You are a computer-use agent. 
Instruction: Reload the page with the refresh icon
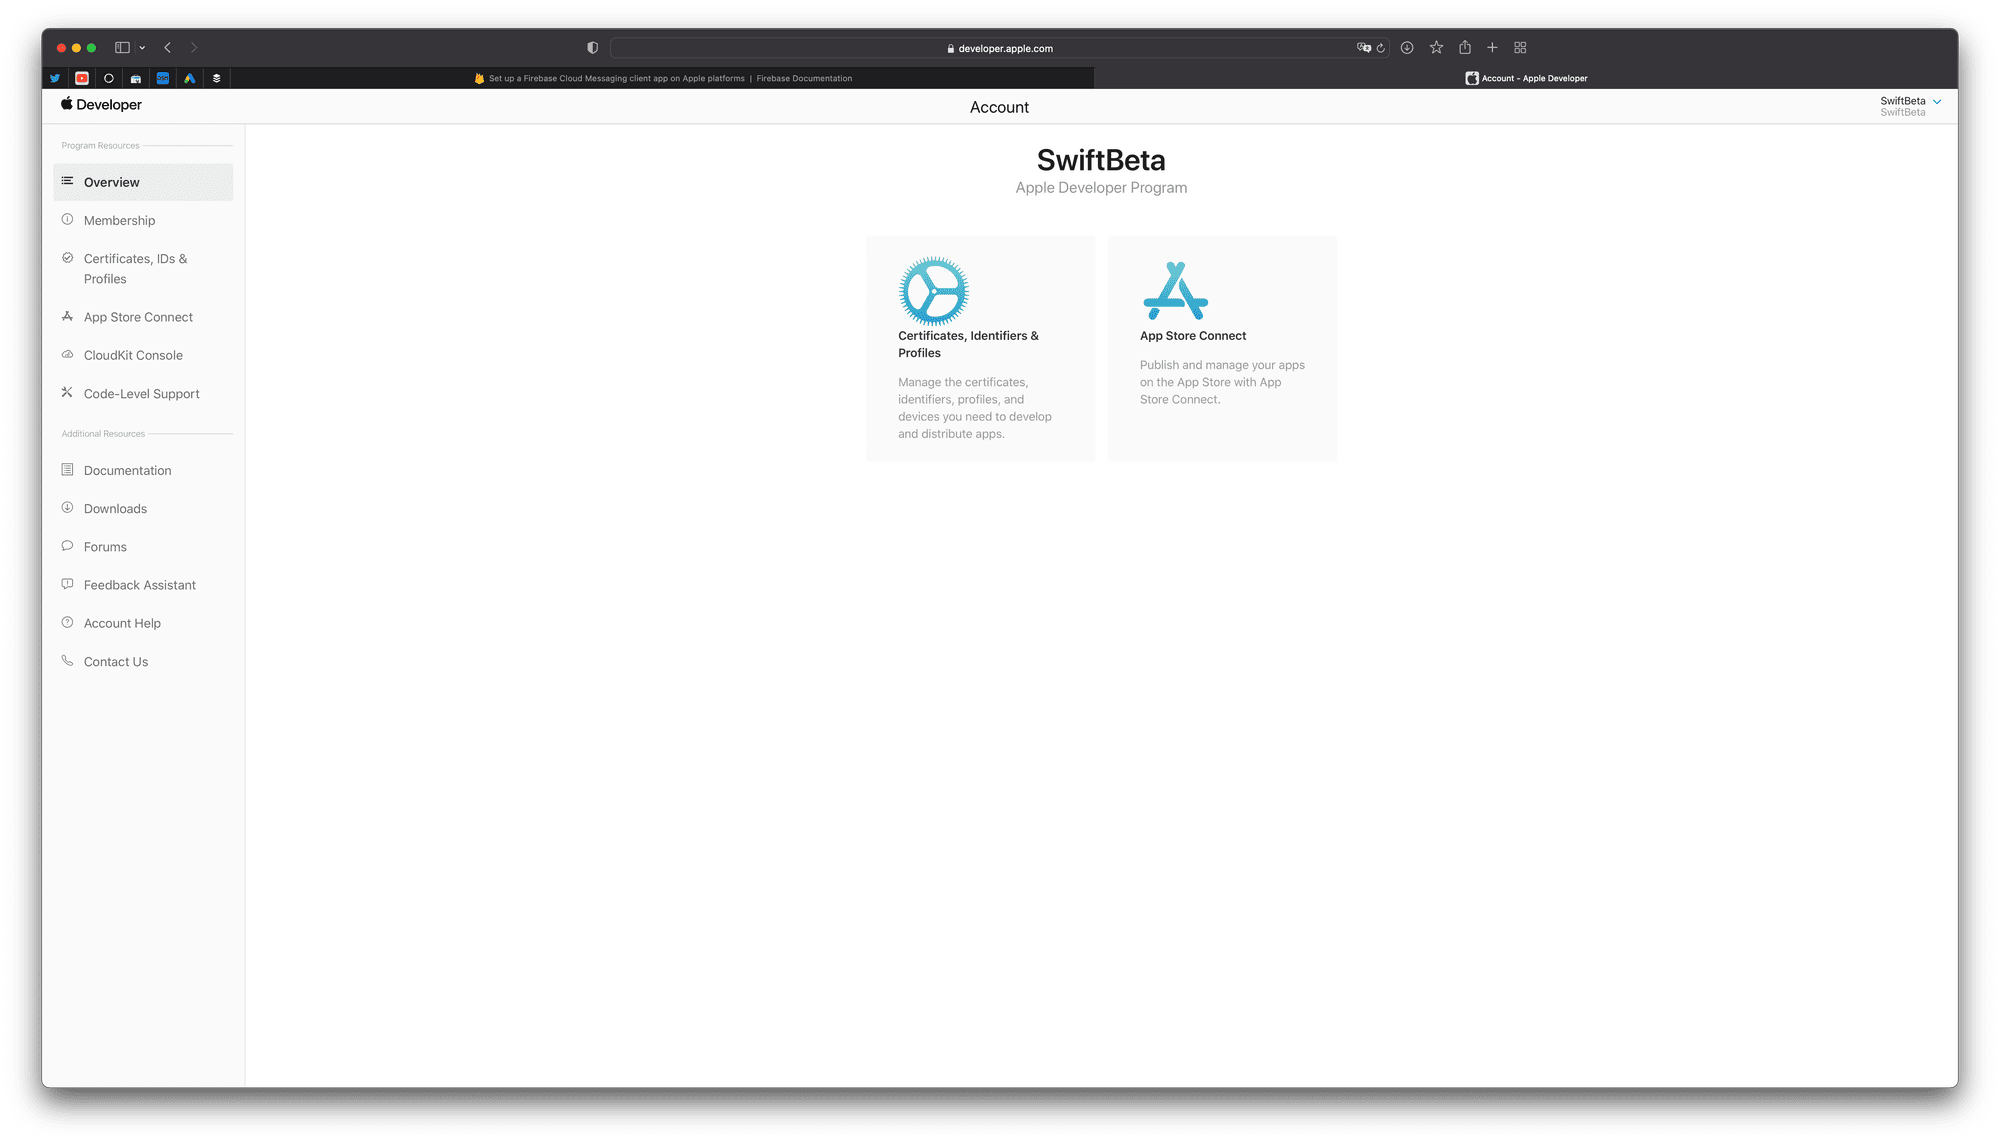click(1381, 48)
